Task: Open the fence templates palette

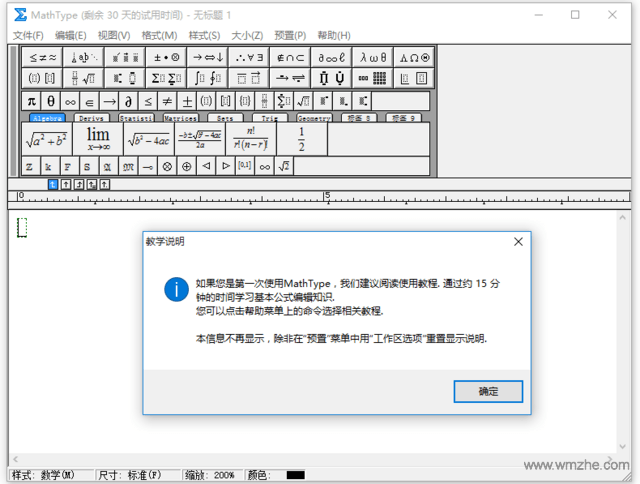Action: point(42,78)
